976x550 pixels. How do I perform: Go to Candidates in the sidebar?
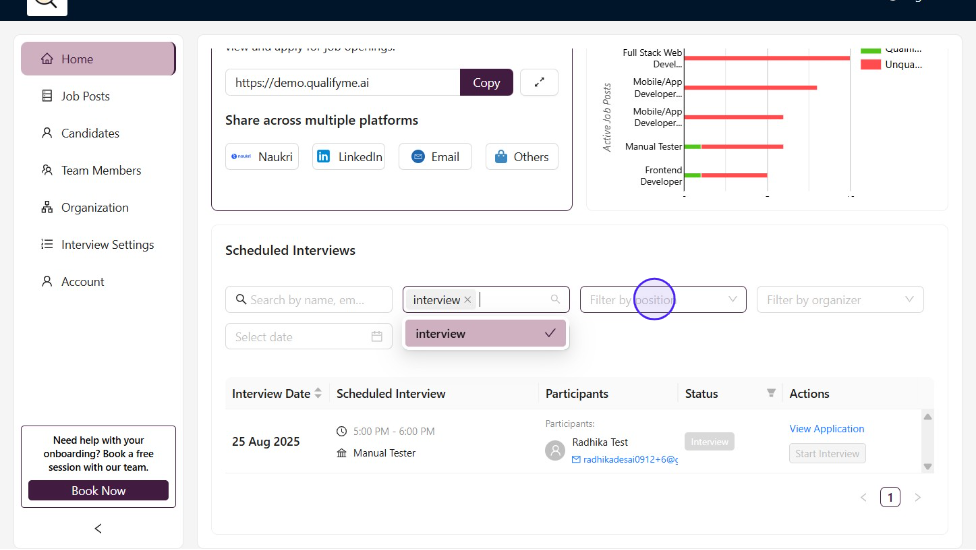click(x=90, y=133)
